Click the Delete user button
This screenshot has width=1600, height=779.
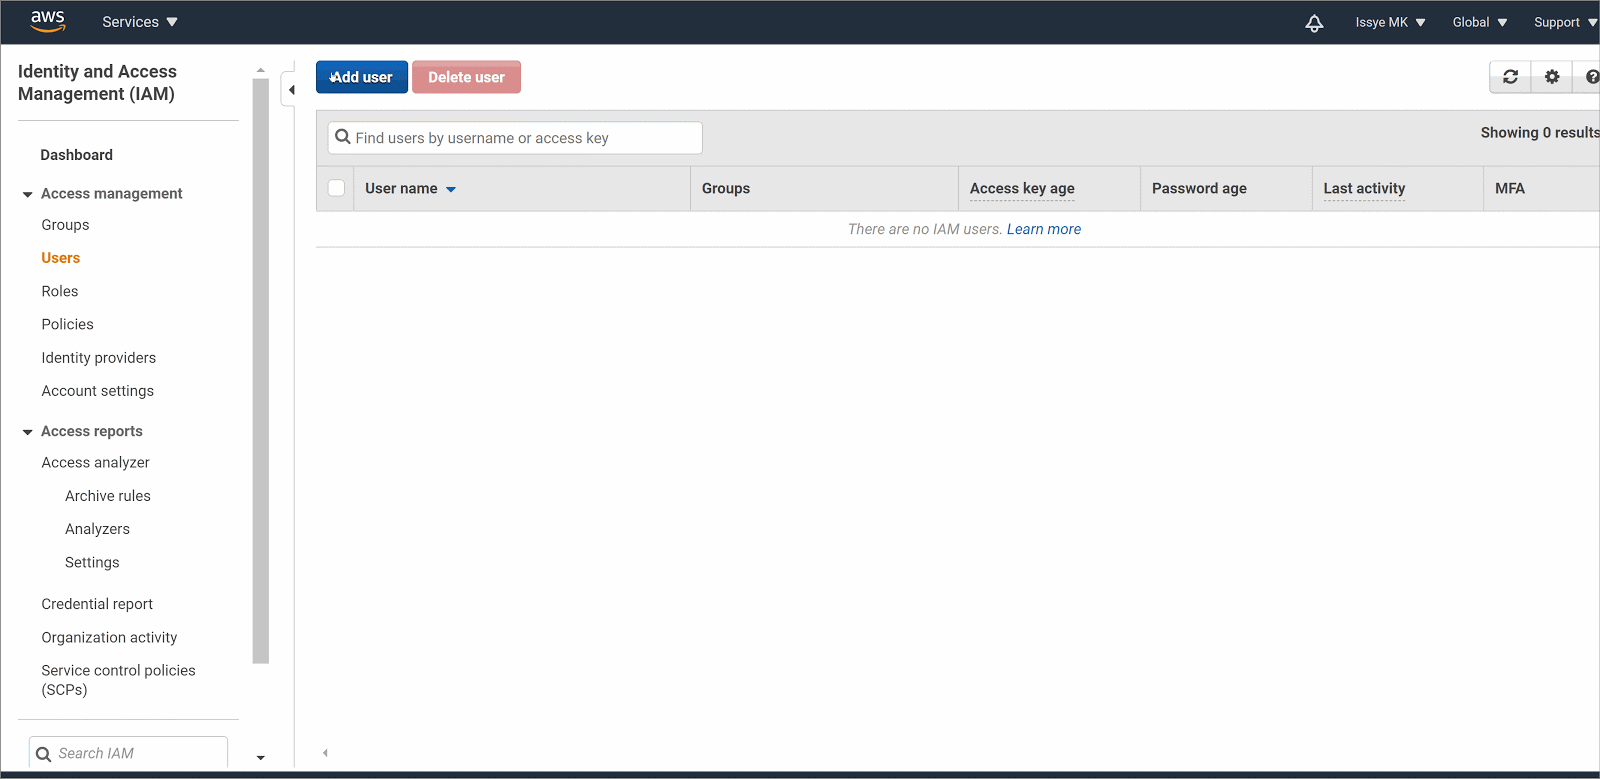[466, 77]
